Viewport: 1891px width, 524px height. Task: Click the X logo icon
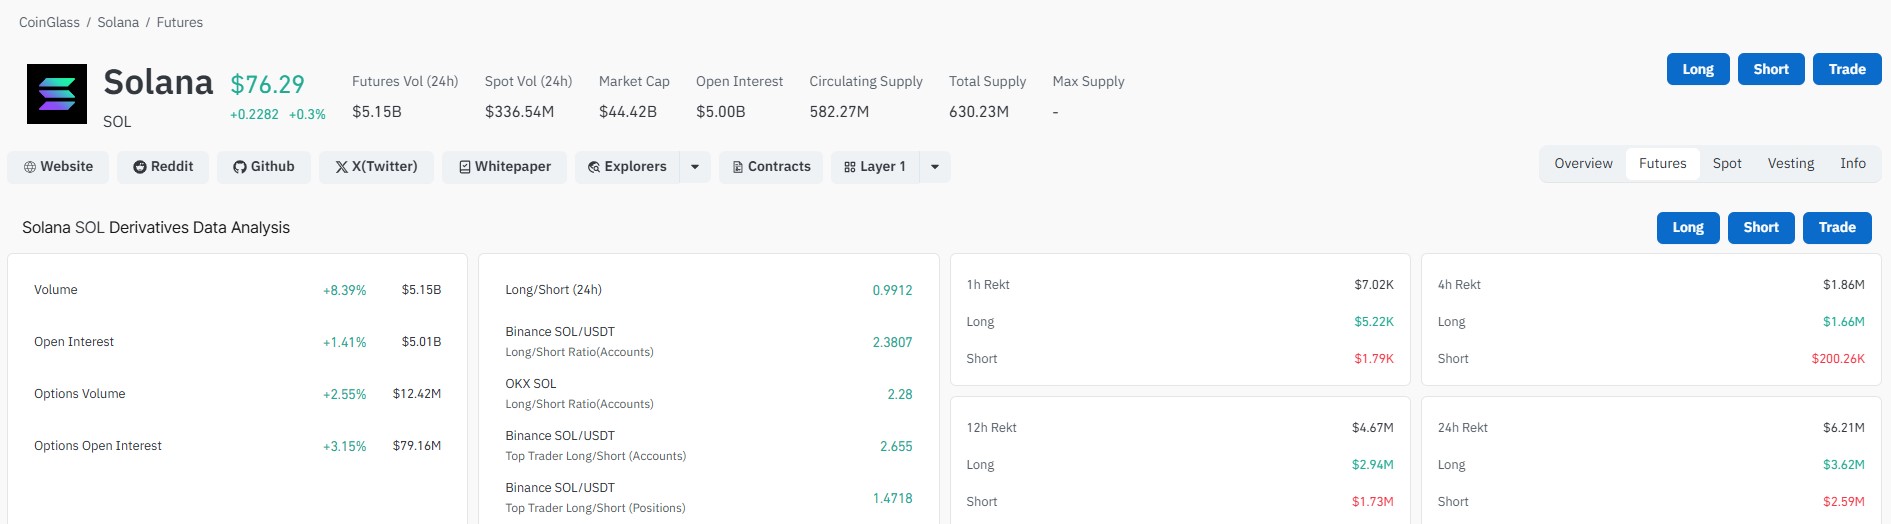click(342, 167)
